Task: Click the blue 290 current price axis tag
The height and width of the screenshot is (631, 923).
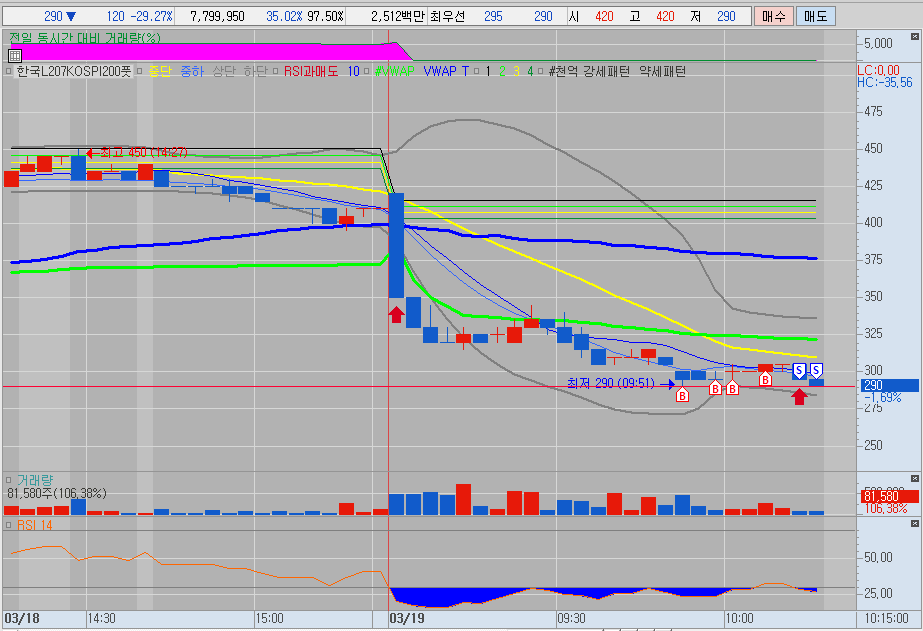Action: pyautogui.click(x=889, y=386)
